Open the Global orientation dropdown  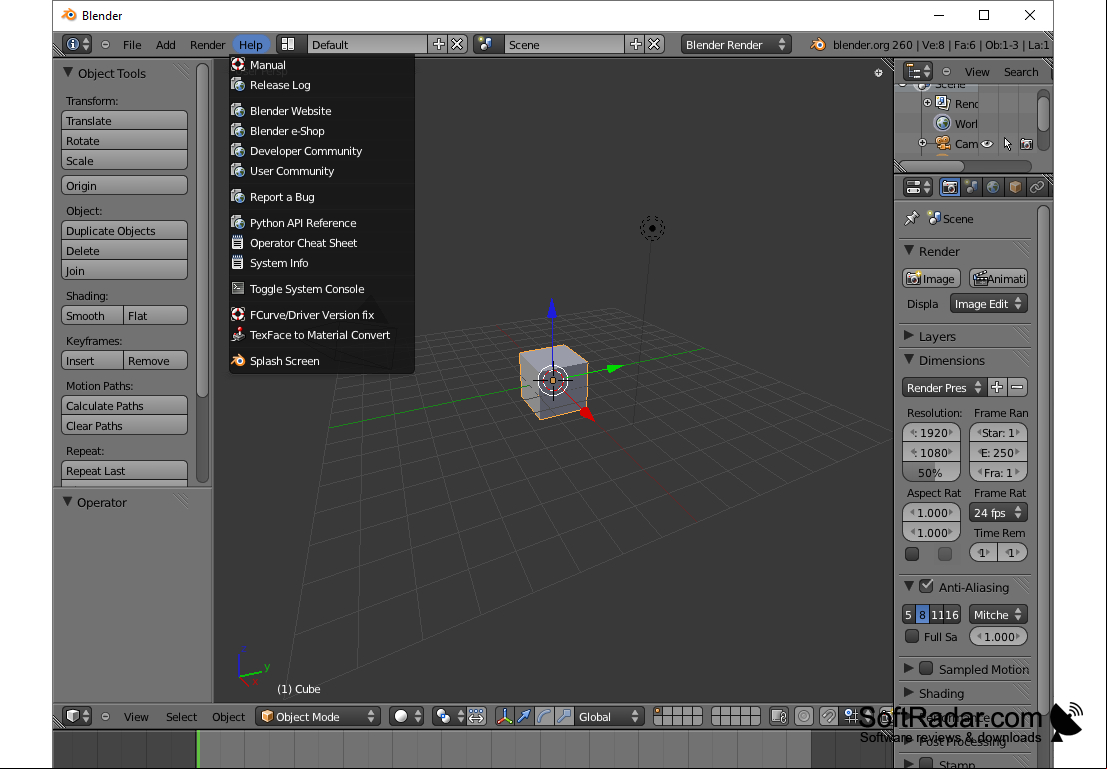609,716
